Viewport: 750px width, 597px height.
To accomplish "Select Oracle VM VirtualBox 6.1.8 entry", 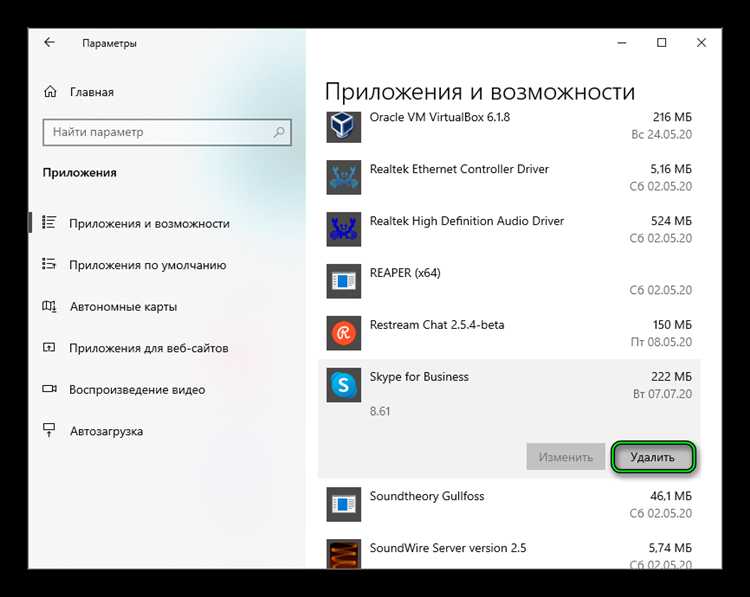I will (509, 125).
